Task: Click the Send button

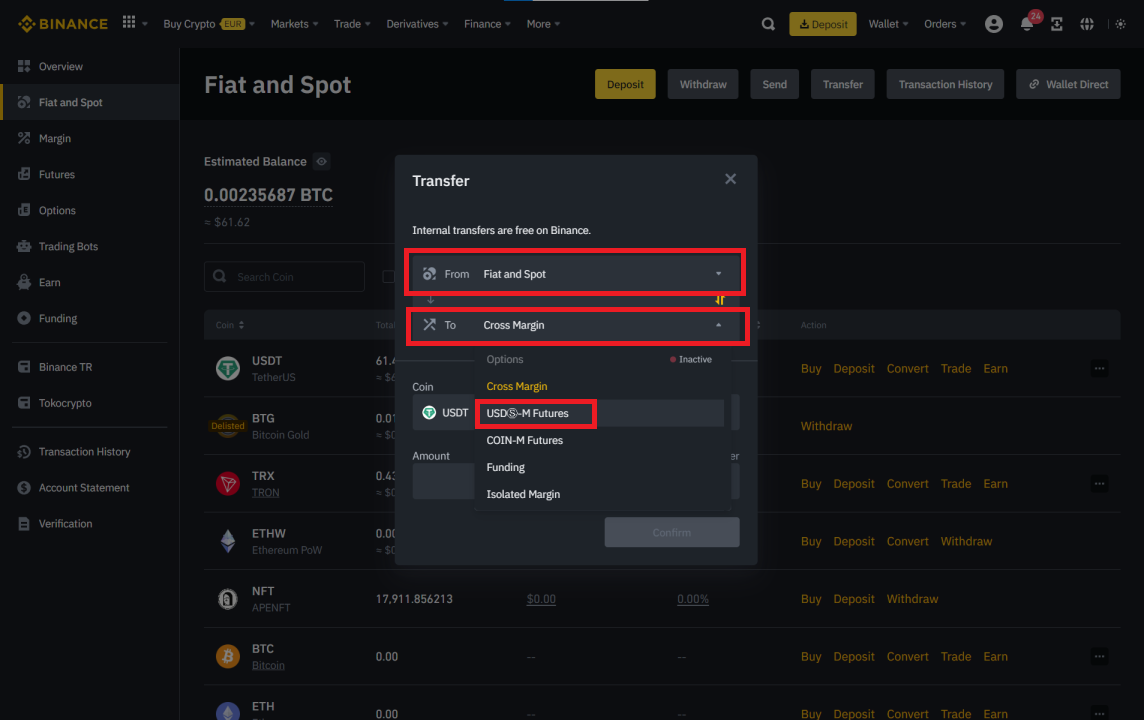Action: 774,84
